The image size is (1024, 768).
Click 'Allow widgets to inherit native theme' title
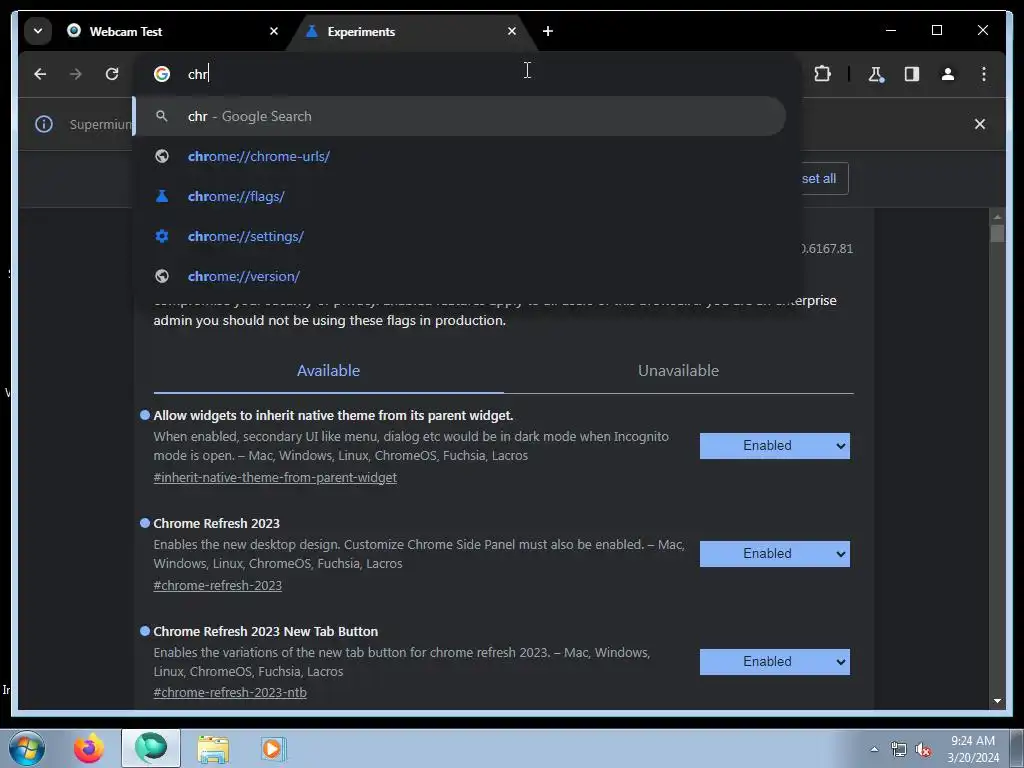point(333,415)
